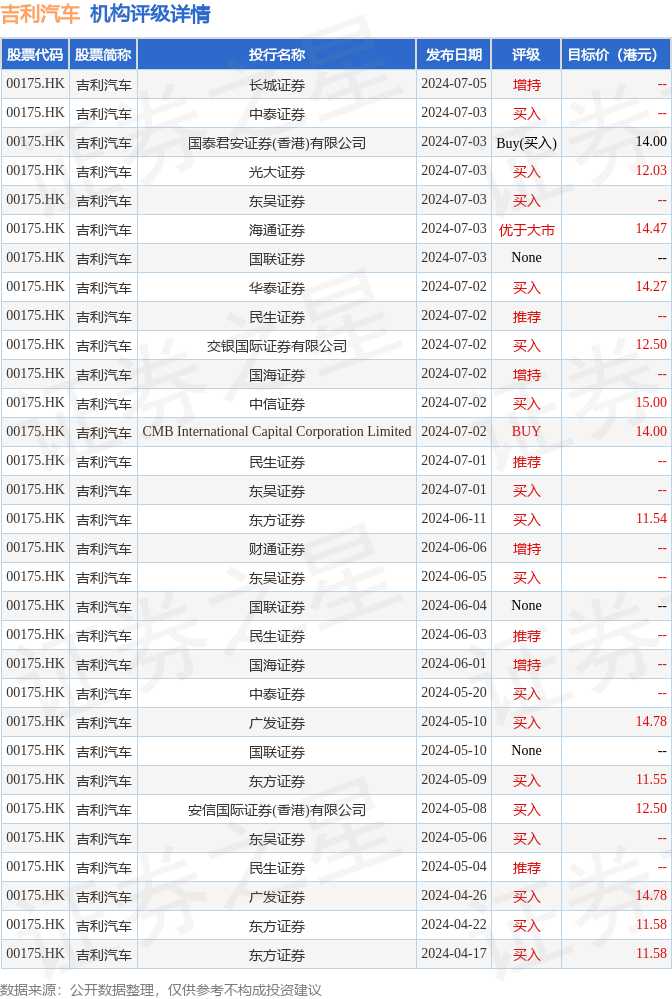Select the 评级 column header
This screenshot has width=672, height=999.
coord(526,55)
